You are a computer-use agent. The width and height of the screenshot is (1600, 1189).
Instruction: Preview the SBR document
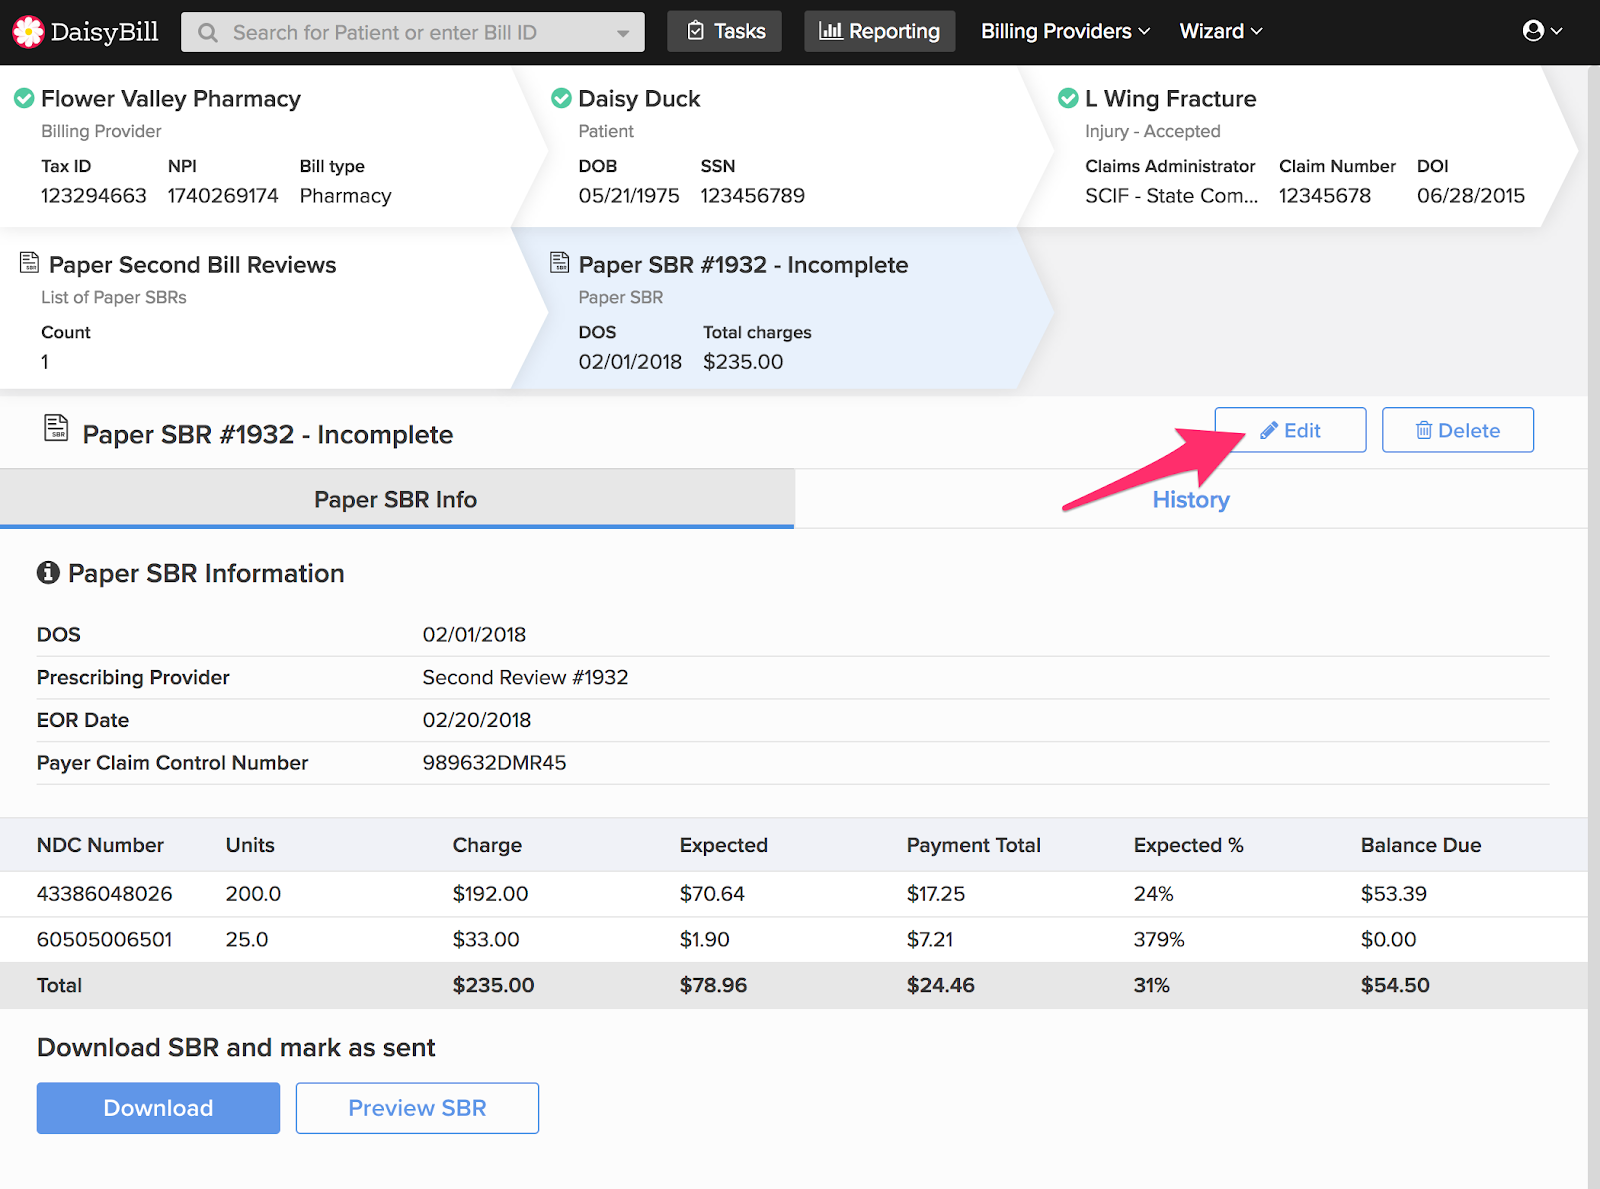coord(417,1108)
